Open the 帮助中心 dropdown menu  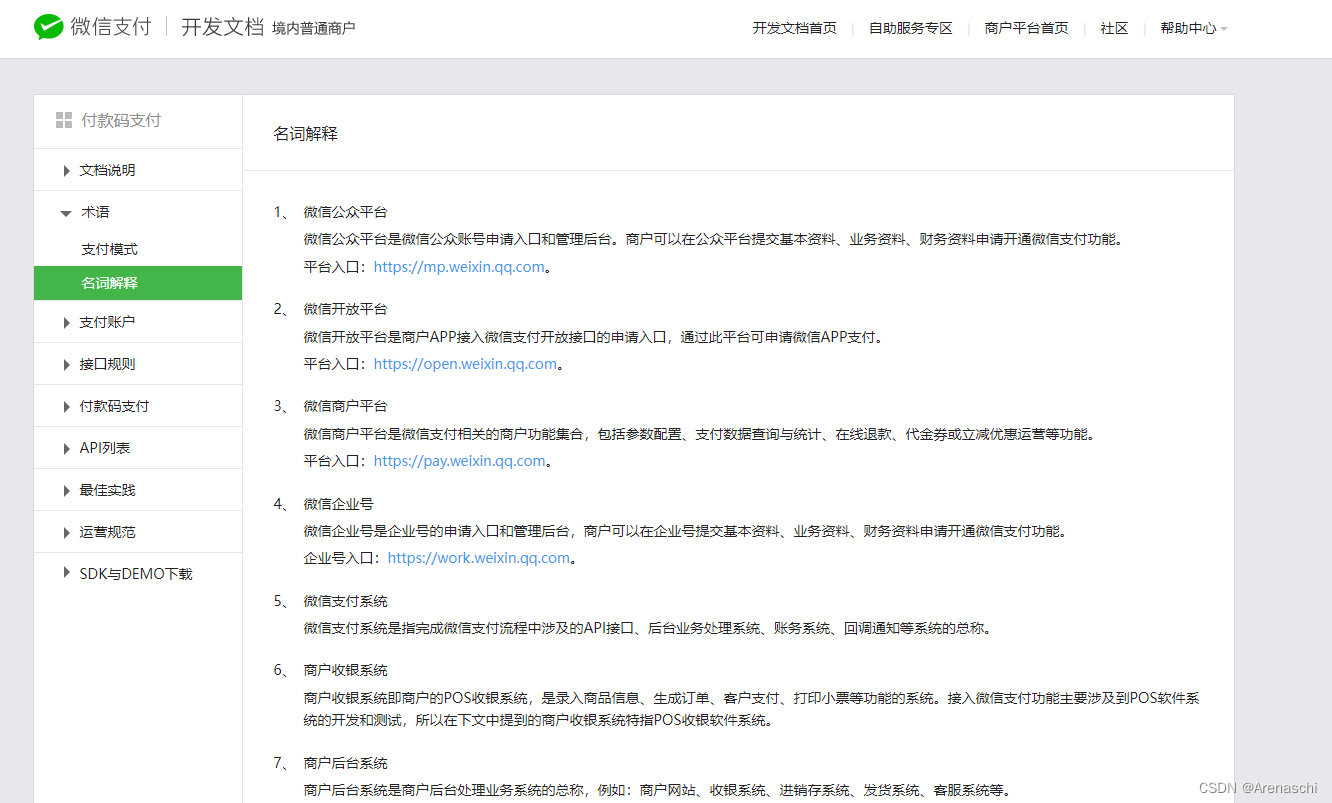click(x=1190, y=28)
